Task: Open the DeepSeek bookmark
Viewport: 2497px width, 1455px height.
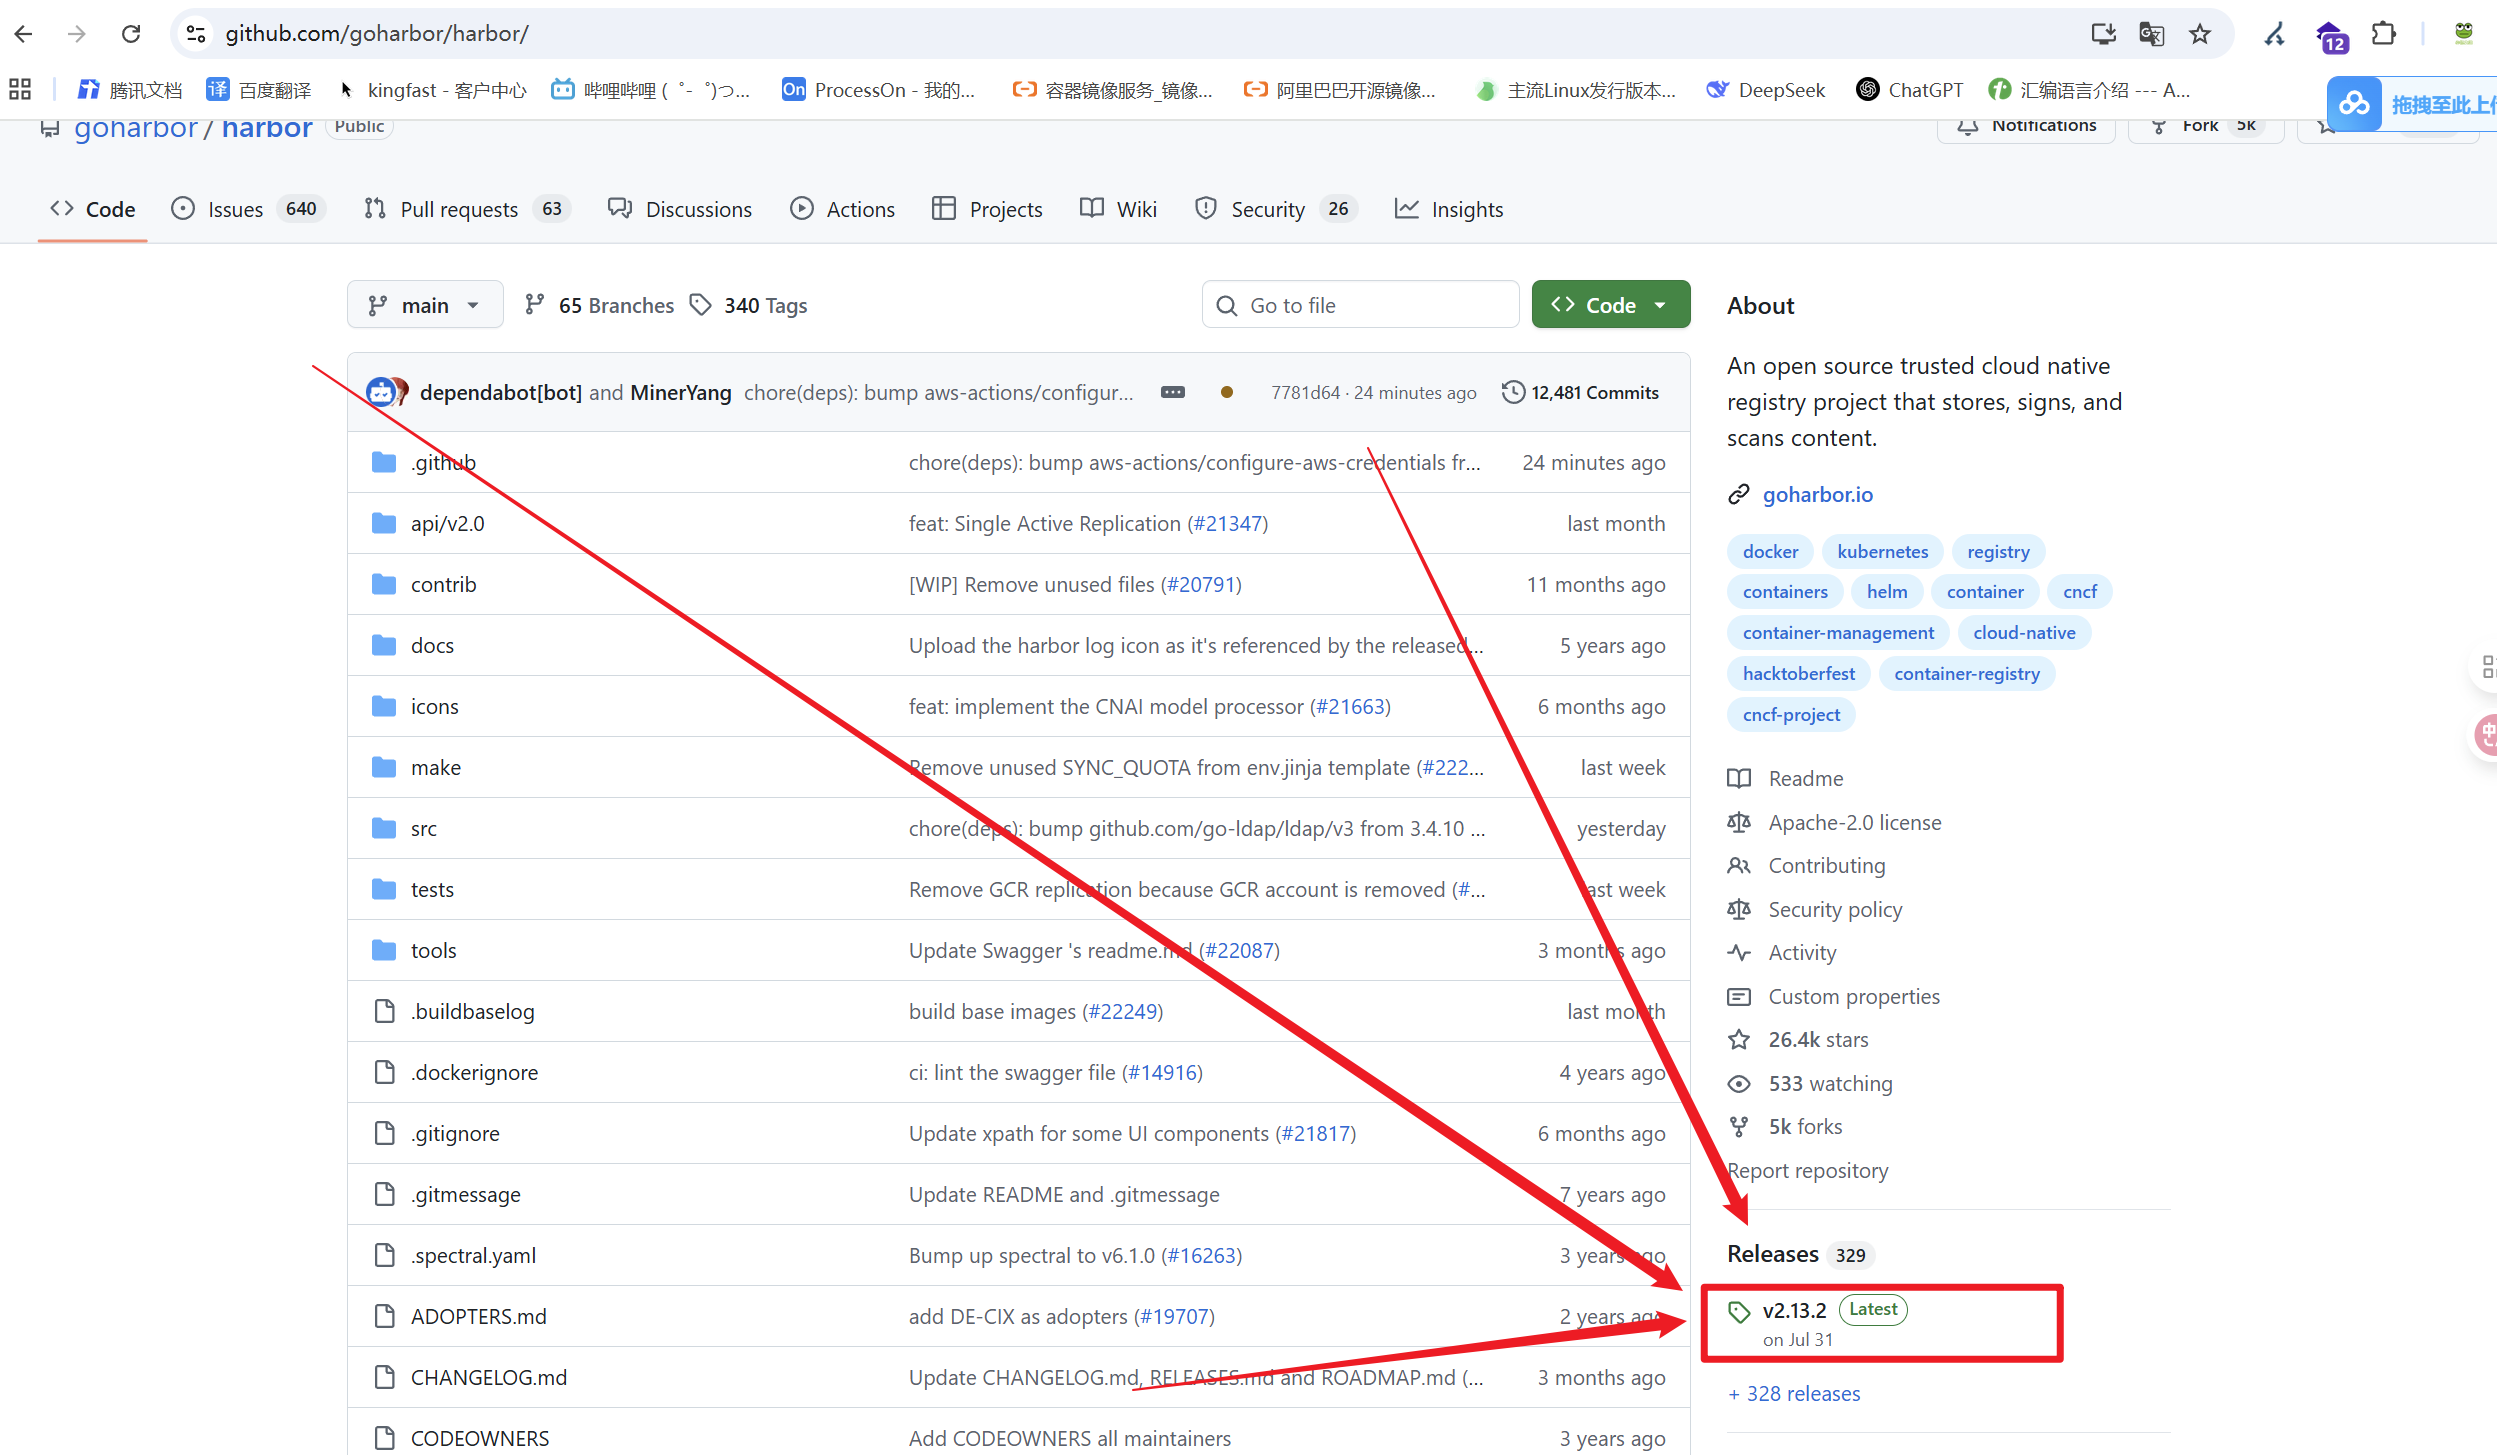Action: 1766,90
